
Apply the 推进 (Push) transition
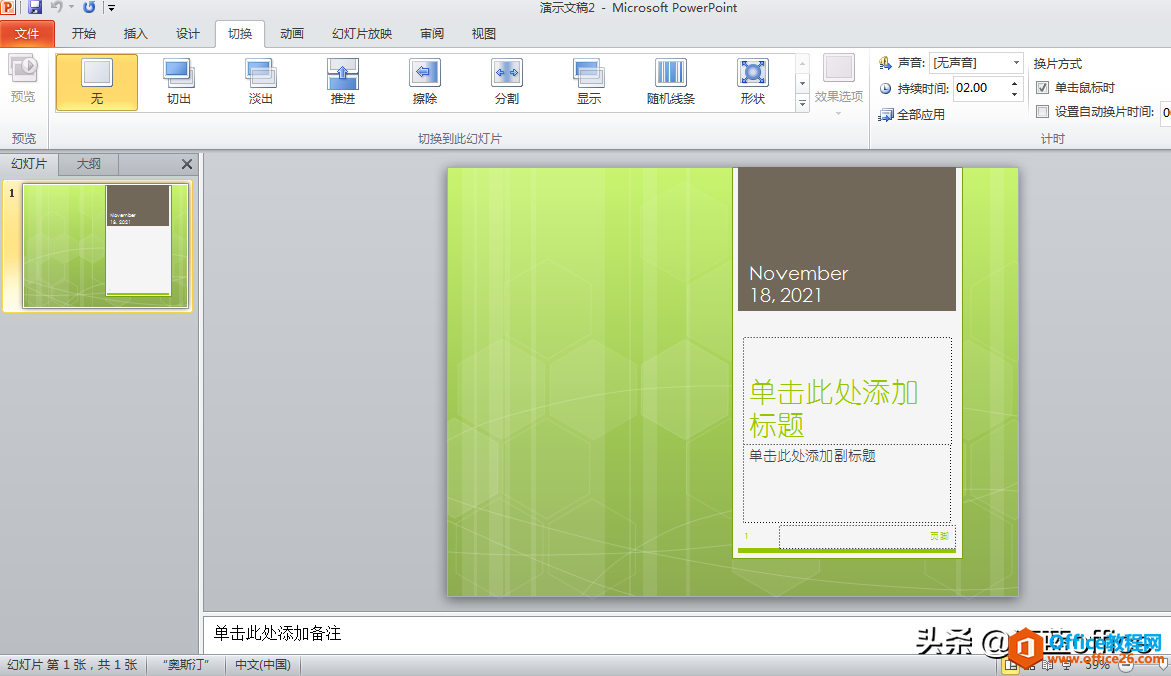343,80
